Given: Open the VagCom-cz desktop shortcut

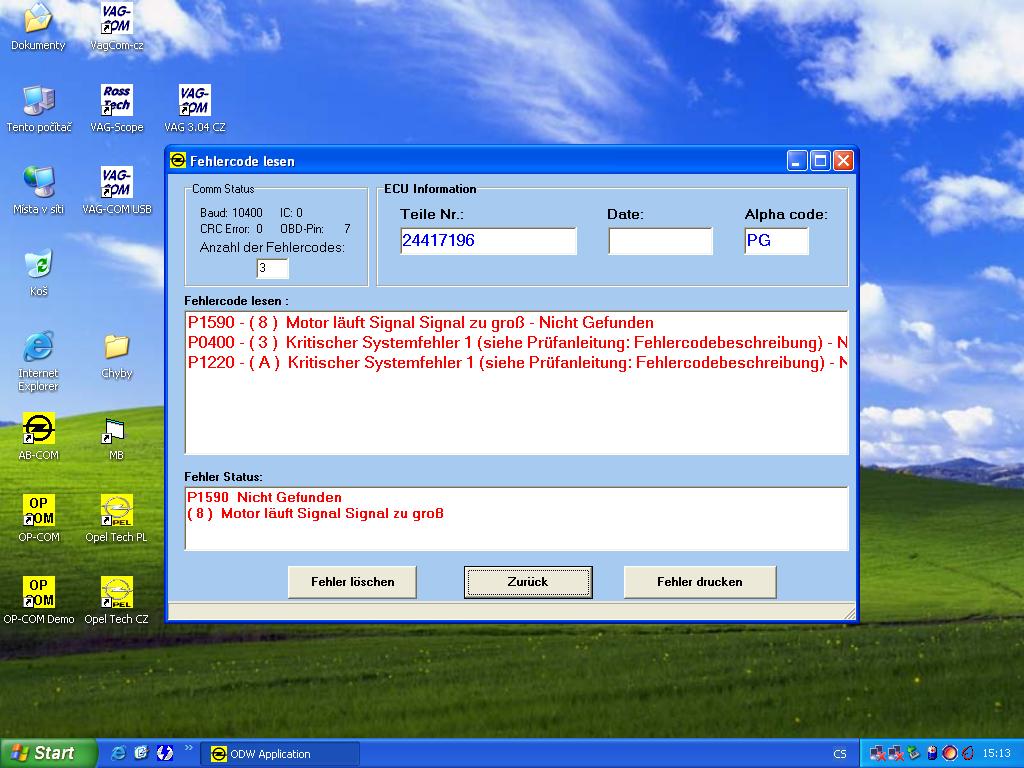Looking at the screenshot, I should pyautogui.click(x=116, y=19).
